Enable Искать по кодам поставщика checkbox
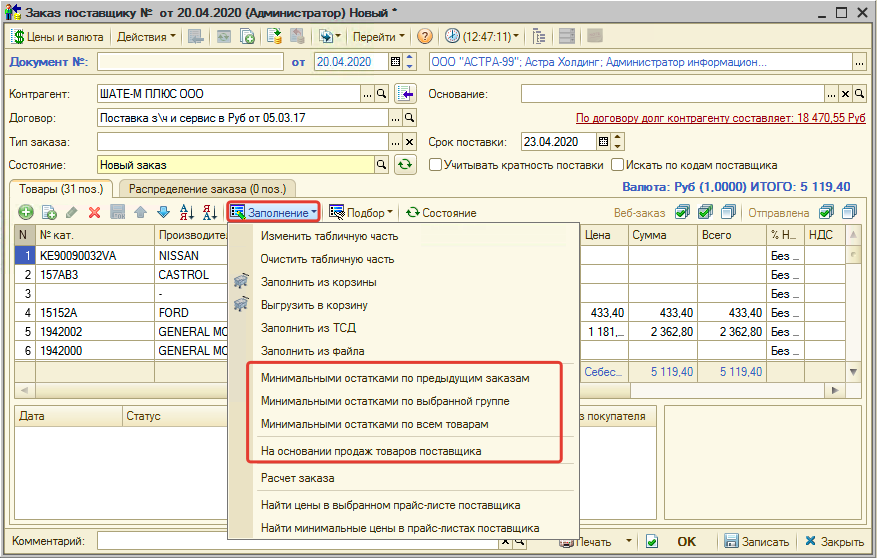The width and height of the screenshot is (877, 558). click(617, 165)
